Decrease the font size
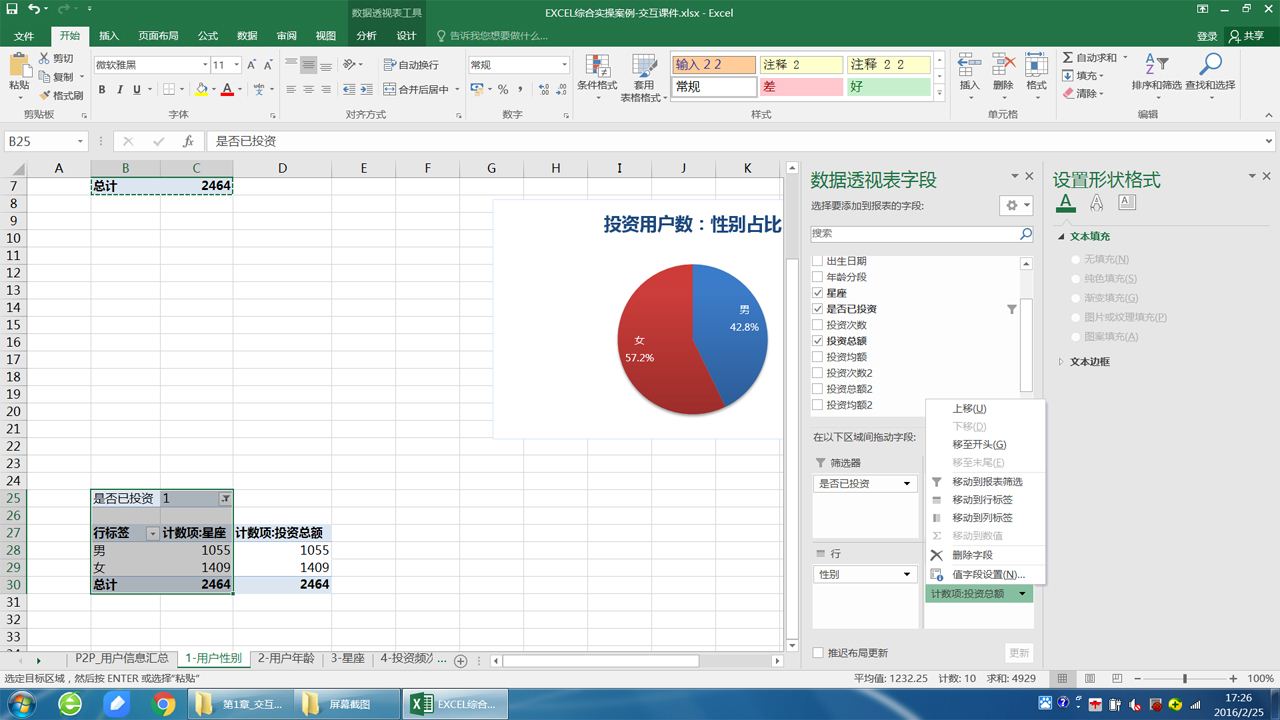The width and height of the screenshot is (1280, 720). coord(269,65)
